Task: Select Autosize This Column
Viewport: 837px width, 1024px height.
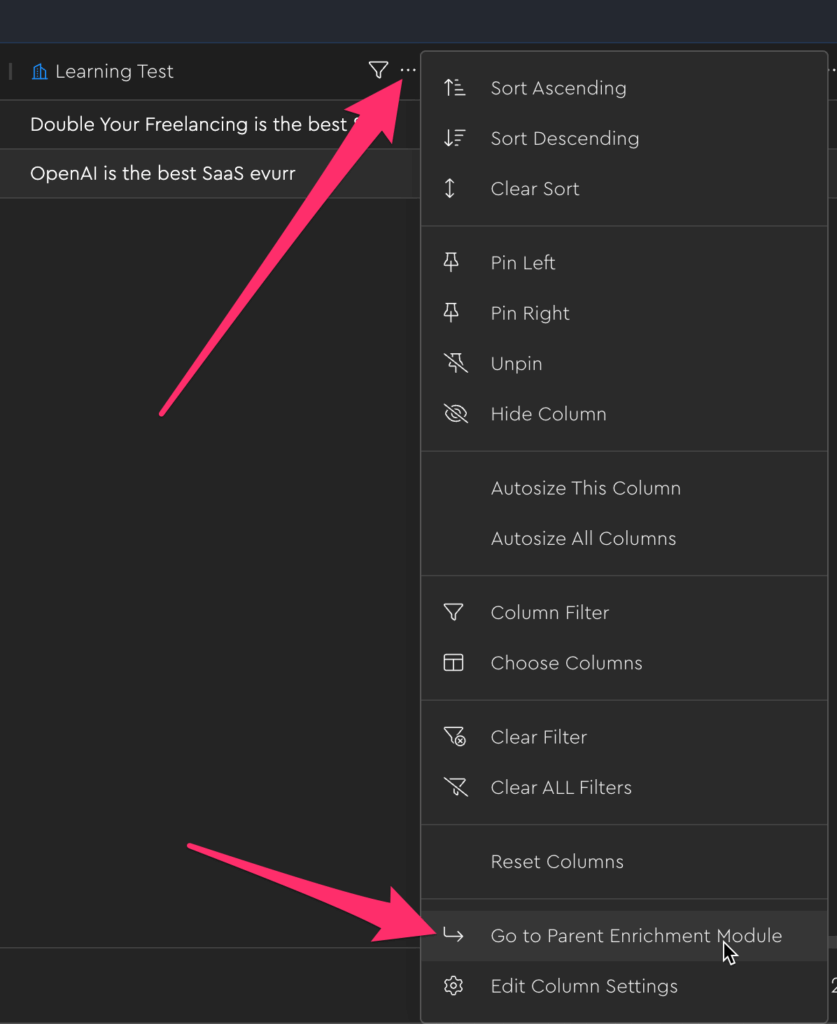Action: coord(585,488)
